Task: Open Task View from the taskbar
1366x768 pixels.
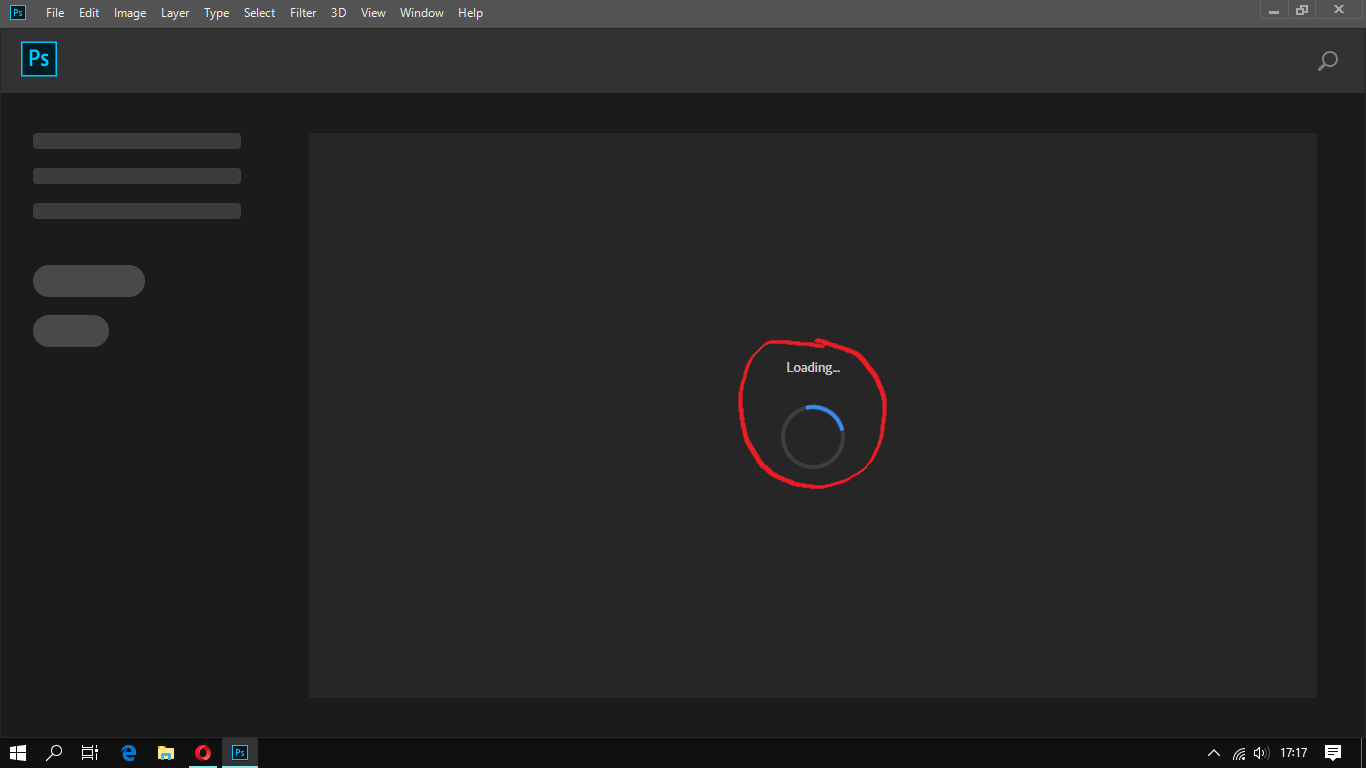Action: (x=90, y=753)
